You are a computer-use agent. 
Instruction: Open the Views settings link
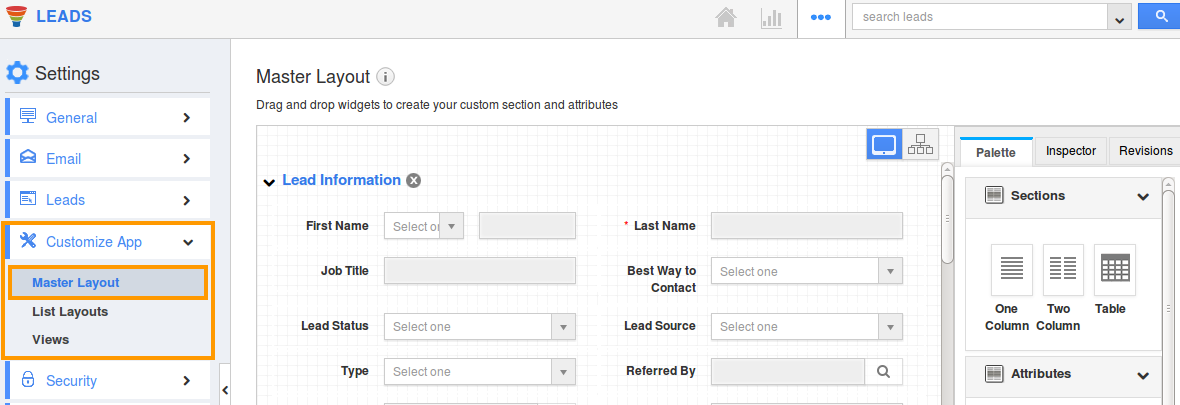pos(51,340)
